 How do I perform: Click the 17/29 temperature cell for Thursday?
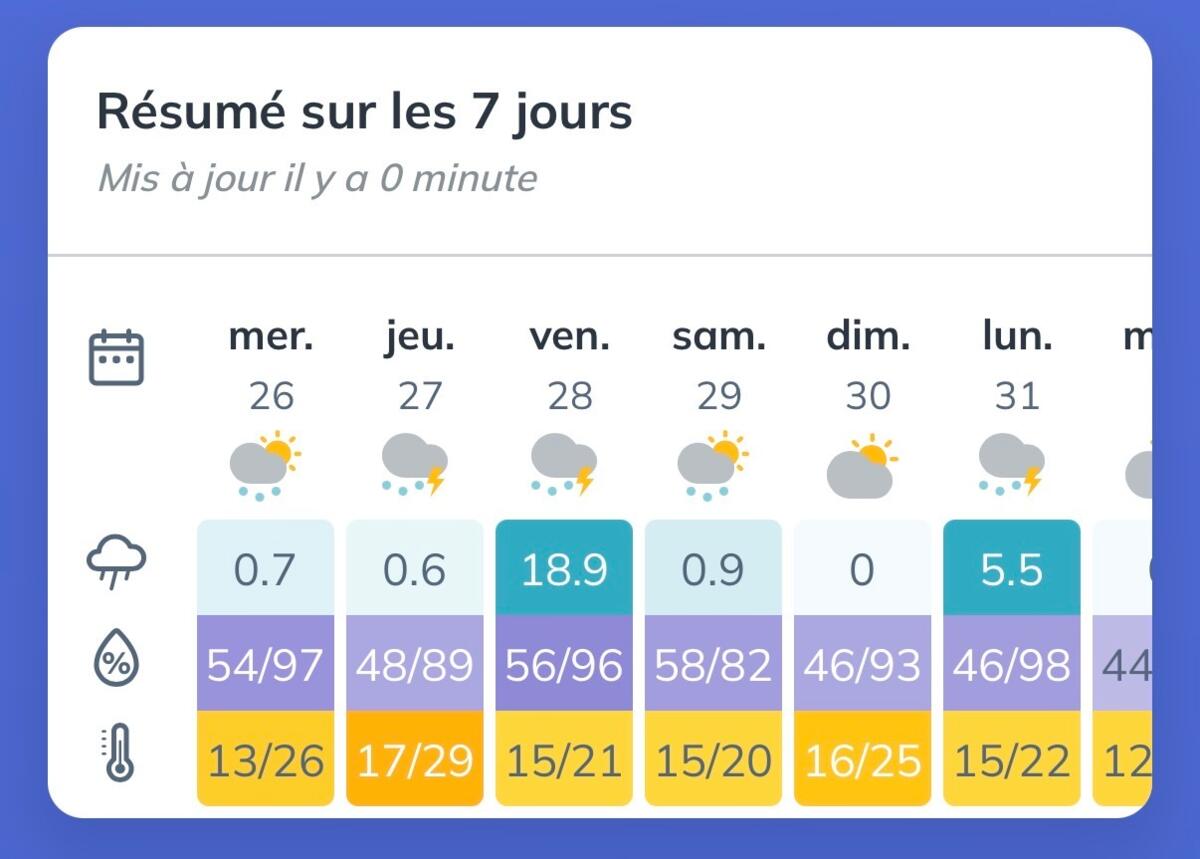(415, 759)
